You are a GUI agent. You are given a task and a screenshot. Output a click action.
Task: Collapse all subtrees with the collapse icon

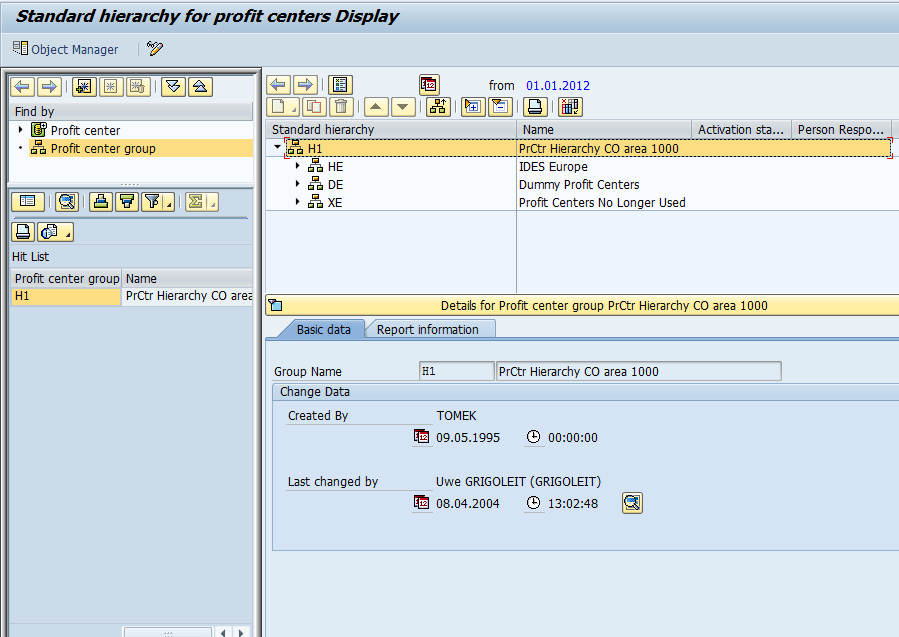click(x=500, y=106)
